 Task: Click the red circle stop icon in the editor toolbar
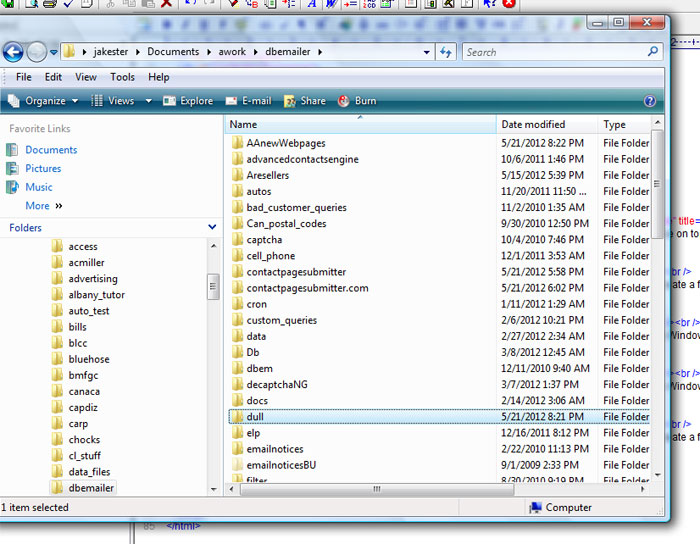pos(509,3)
